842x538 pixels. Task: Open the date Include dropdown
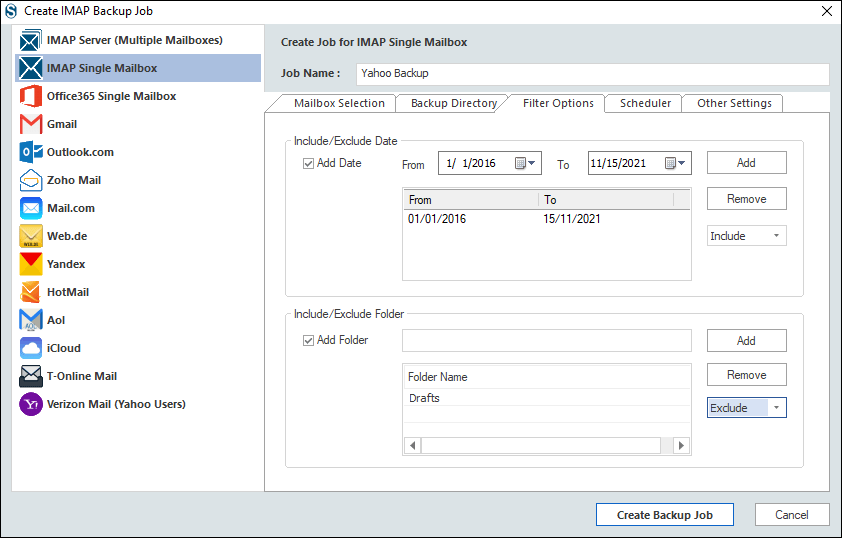[x=746, y=236]
